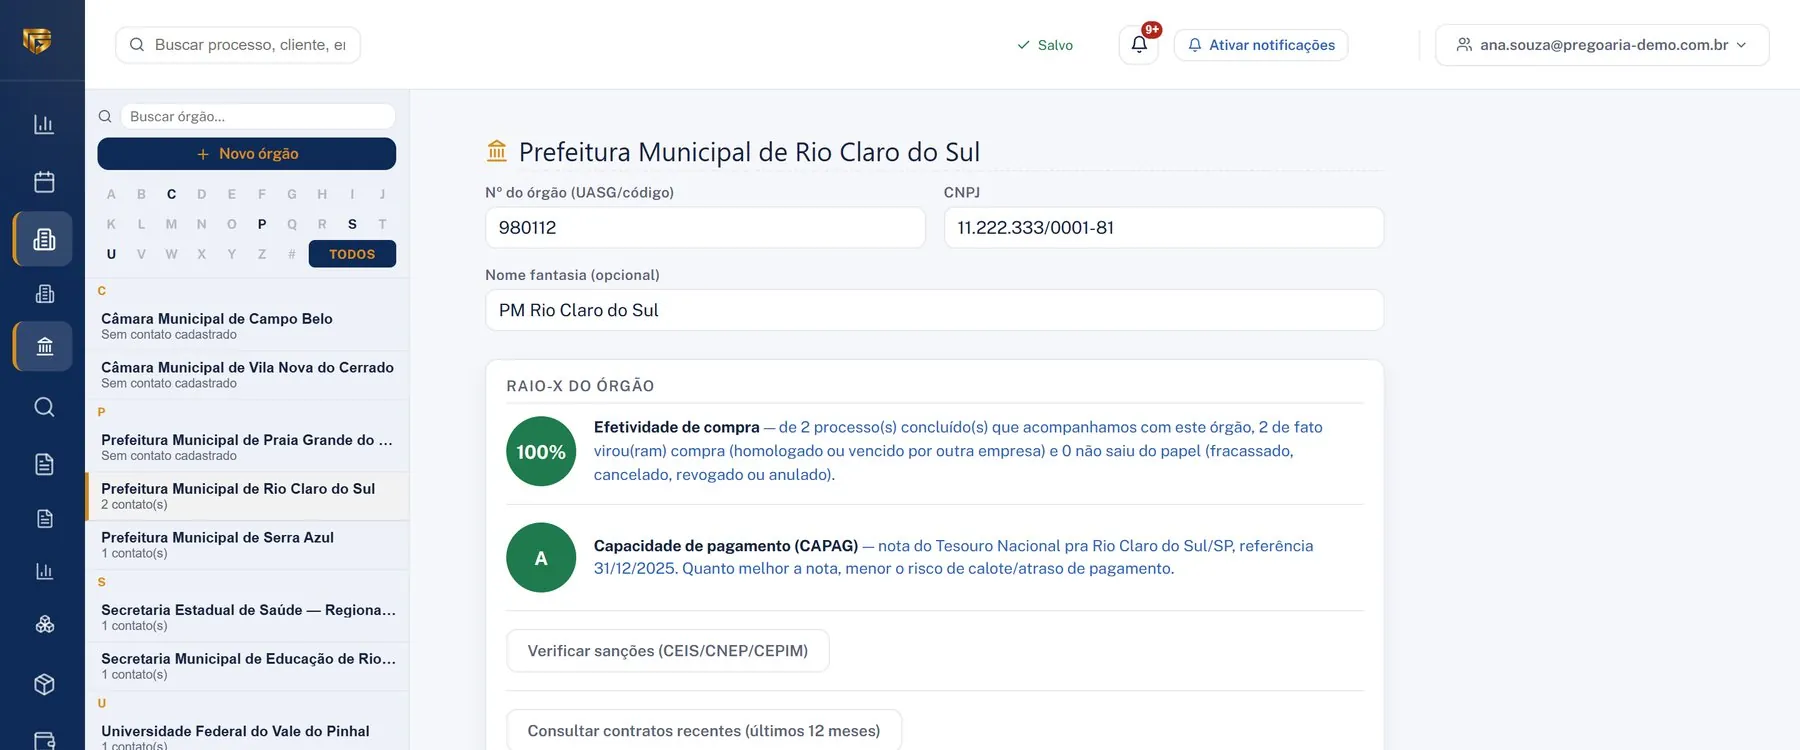The image size is (1800, 750).
Task: Filter list by letter C
Action: point(172,194)
